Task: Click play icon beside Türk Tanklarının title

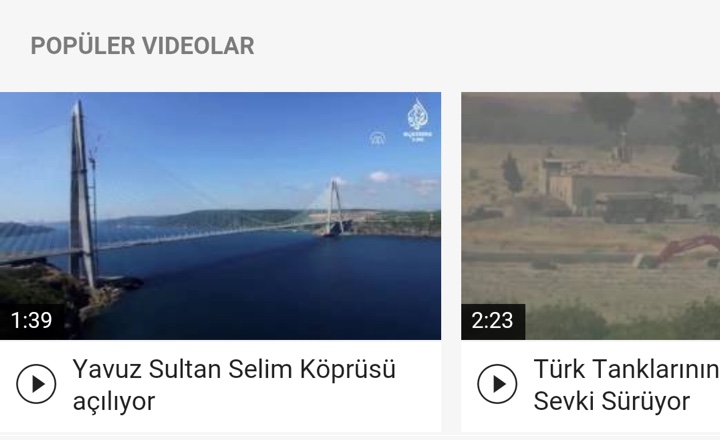Action: pos(497,384)
